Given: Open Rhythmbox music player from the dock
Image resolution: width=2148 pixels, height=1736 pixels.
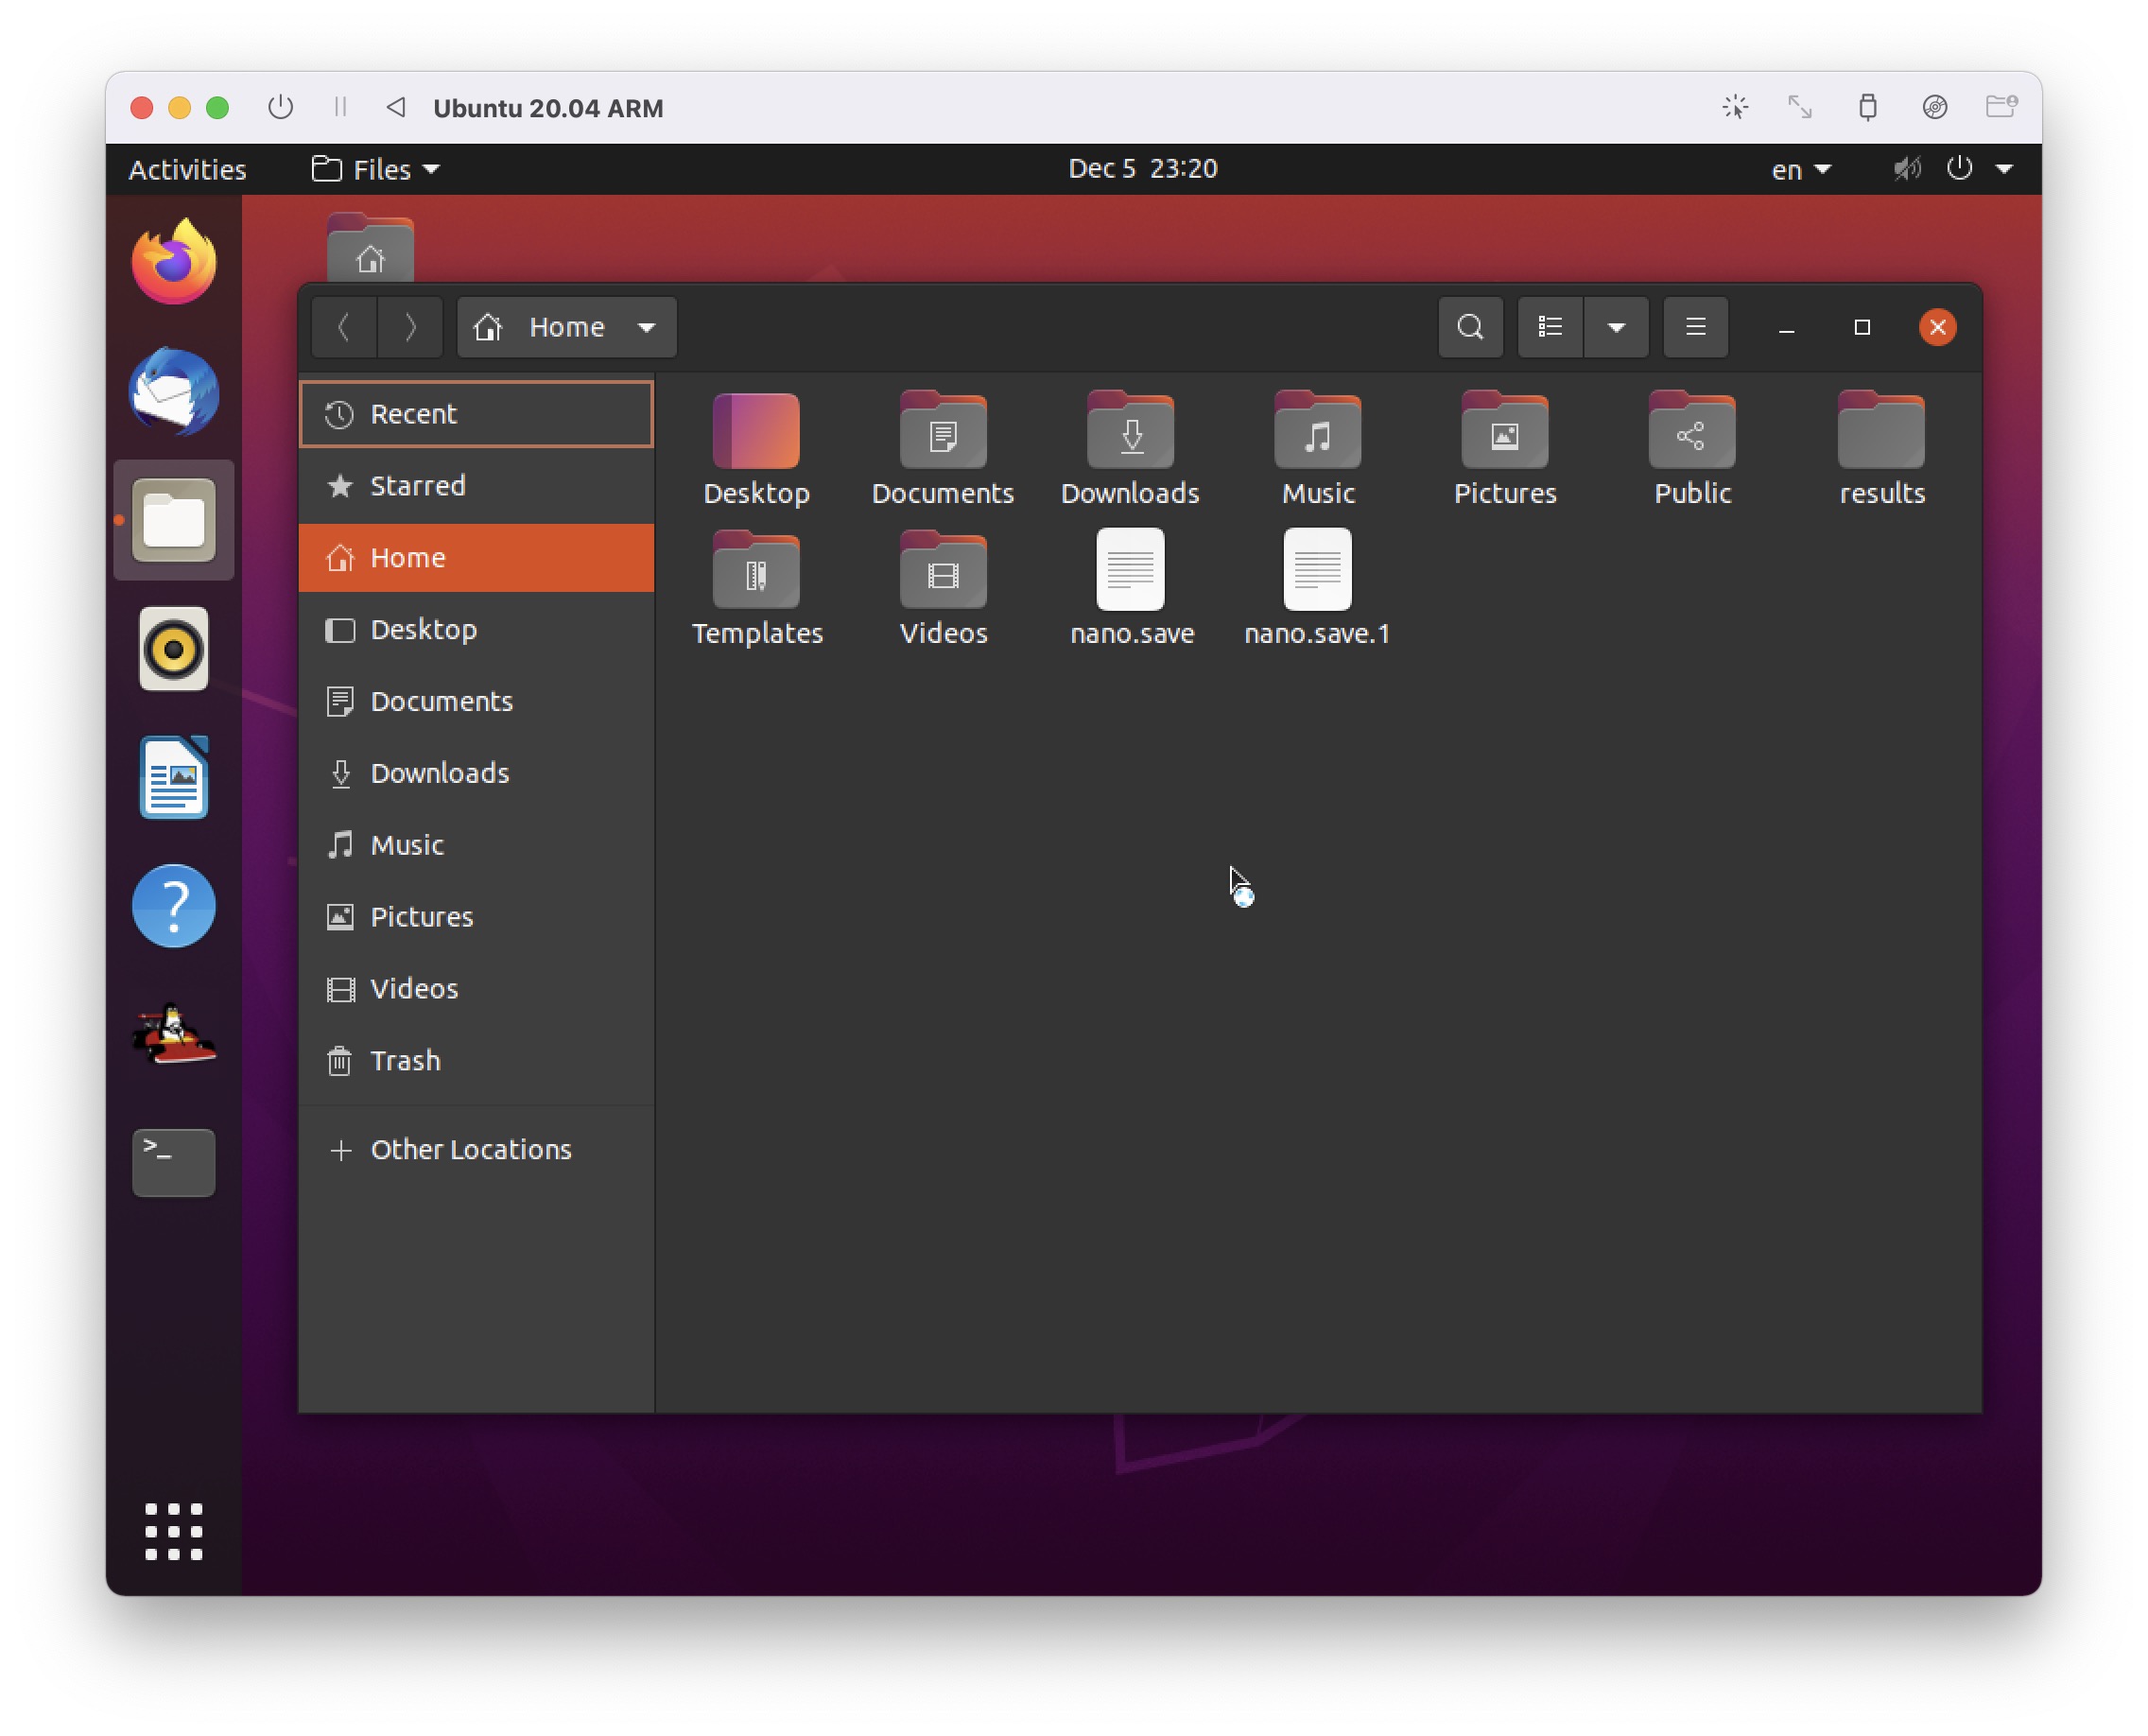Looking at the screenshot, I should 173,649.
